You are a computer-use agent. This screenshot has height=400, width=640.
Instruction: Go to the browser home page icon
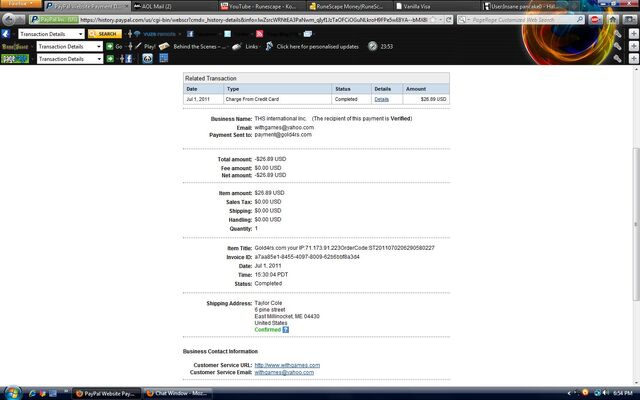click(x=612, y=19)
